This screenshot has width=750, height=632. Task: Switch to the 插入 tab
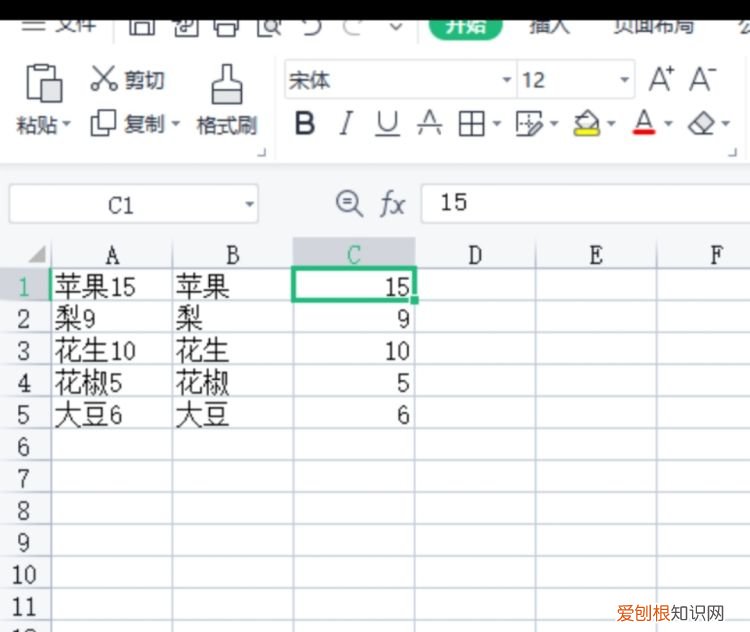[x=550, y=26]
